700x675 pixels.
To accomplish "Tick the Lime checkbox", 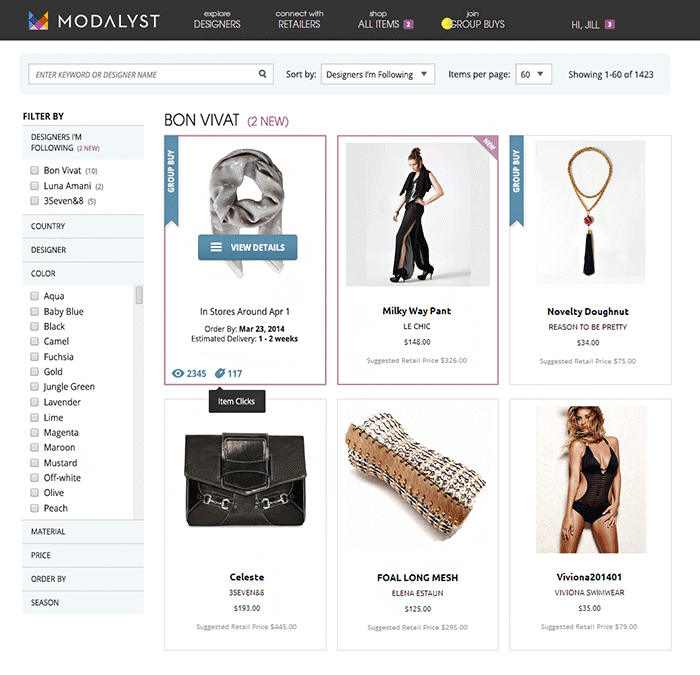I will pyautogui.click(x=34, y=417).
